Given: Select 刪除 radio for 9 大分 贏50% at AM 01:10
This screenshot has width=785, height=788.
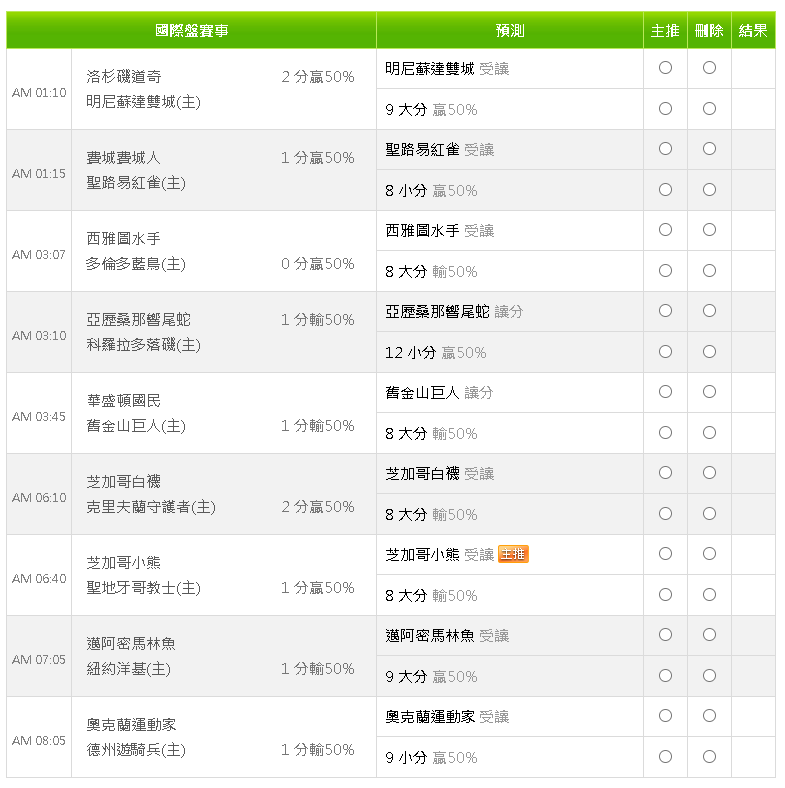Looking at the screenshot, I should [709, 109].
